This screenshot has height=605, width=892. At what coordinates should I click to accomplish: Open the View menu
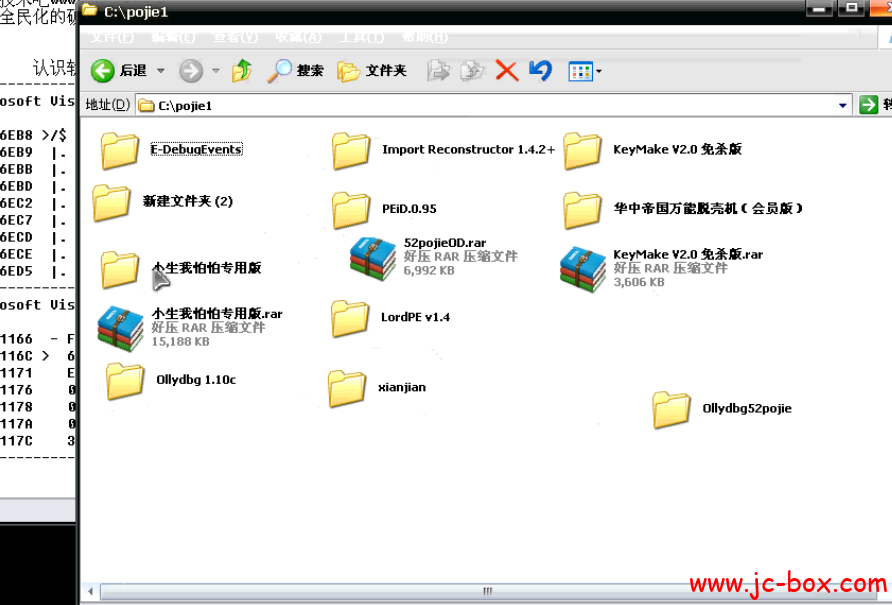[236, 38]
